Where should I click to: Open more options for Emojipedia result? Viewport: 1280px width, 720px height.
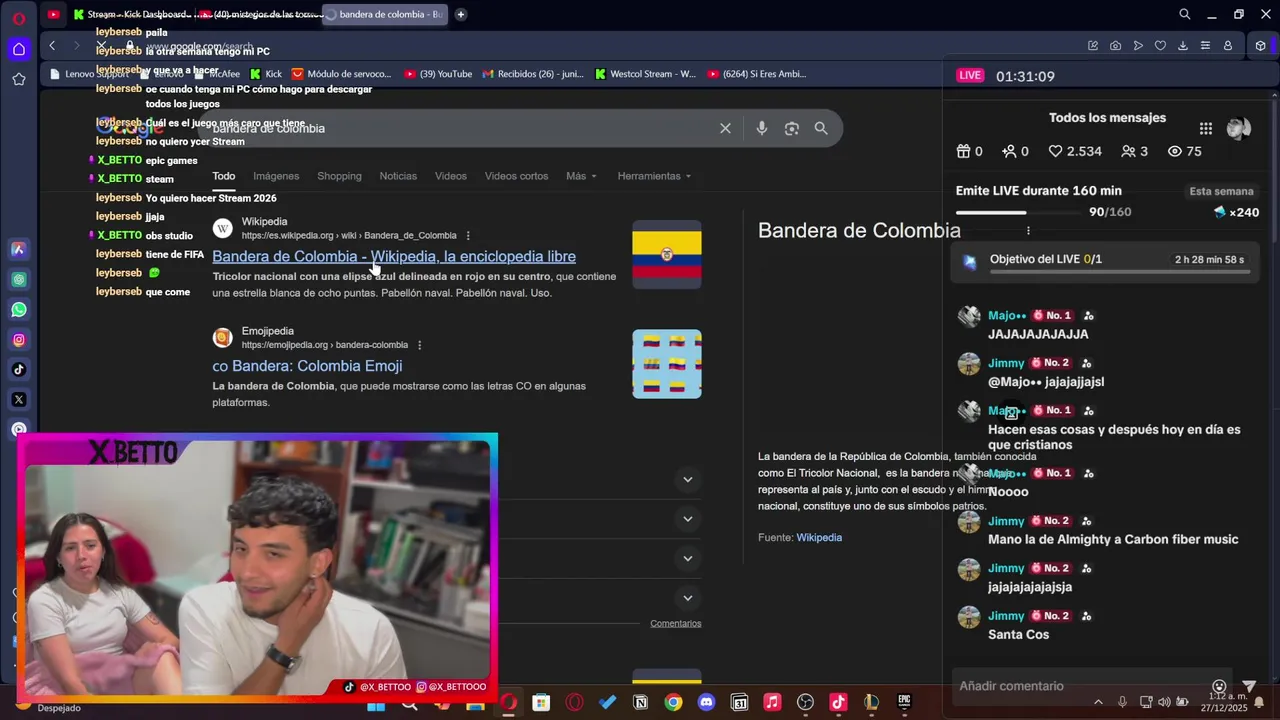419,345
